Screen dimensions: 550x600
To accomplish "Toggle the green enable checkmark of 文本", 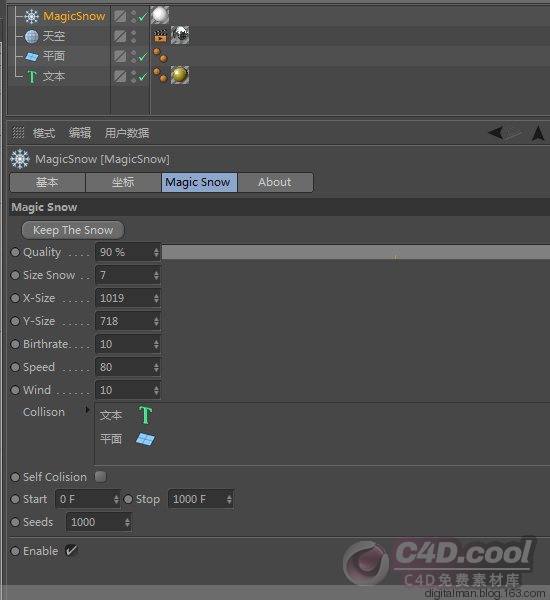I will pyautogui.click(x=143, y=77).
